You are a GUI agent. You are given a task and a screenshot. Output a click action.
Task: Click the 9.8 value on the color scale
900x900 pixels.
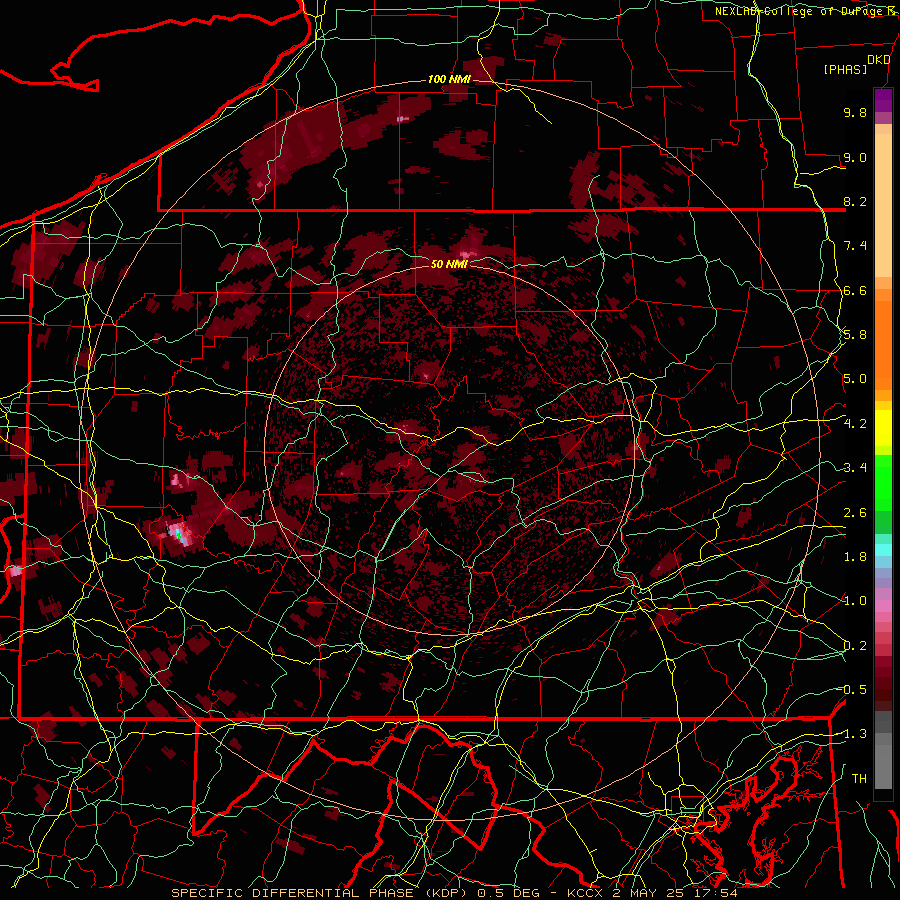pyautogui.click(x=855, y=112)
